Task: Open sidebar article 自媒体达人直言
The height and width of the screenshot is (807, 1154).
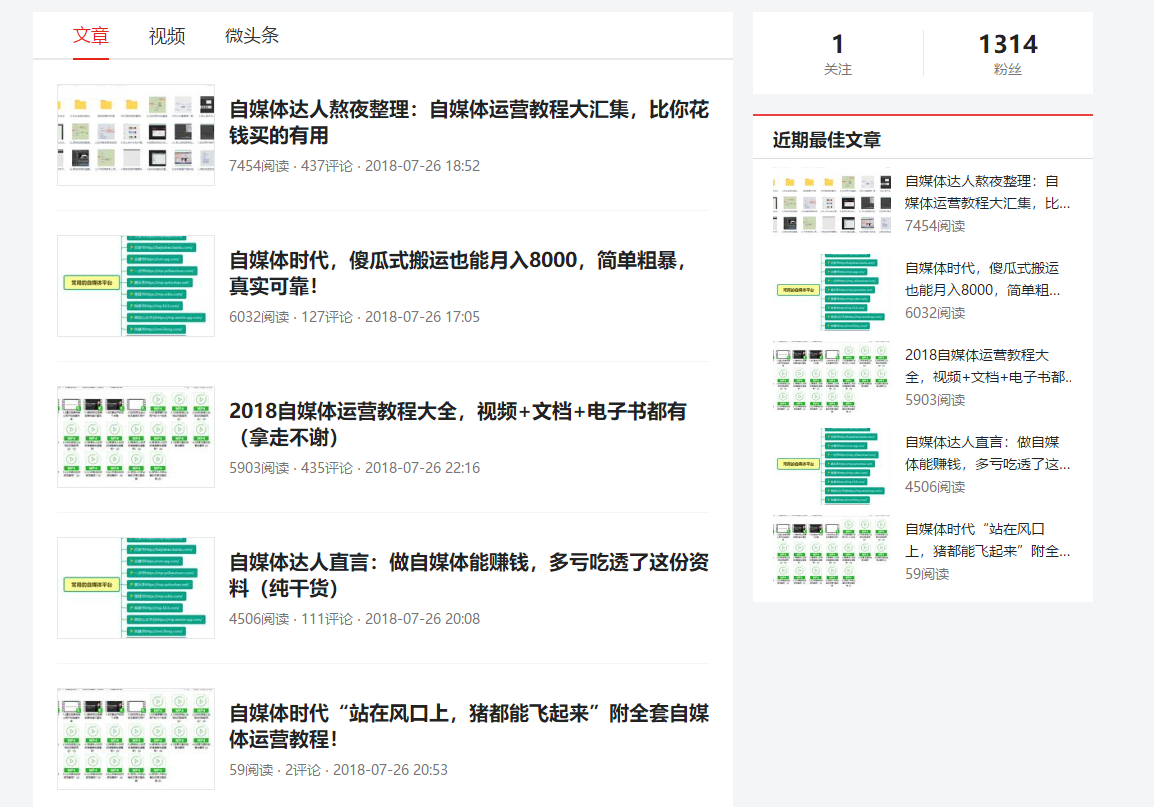Action: pyautogui.click(x=987, y=453)
